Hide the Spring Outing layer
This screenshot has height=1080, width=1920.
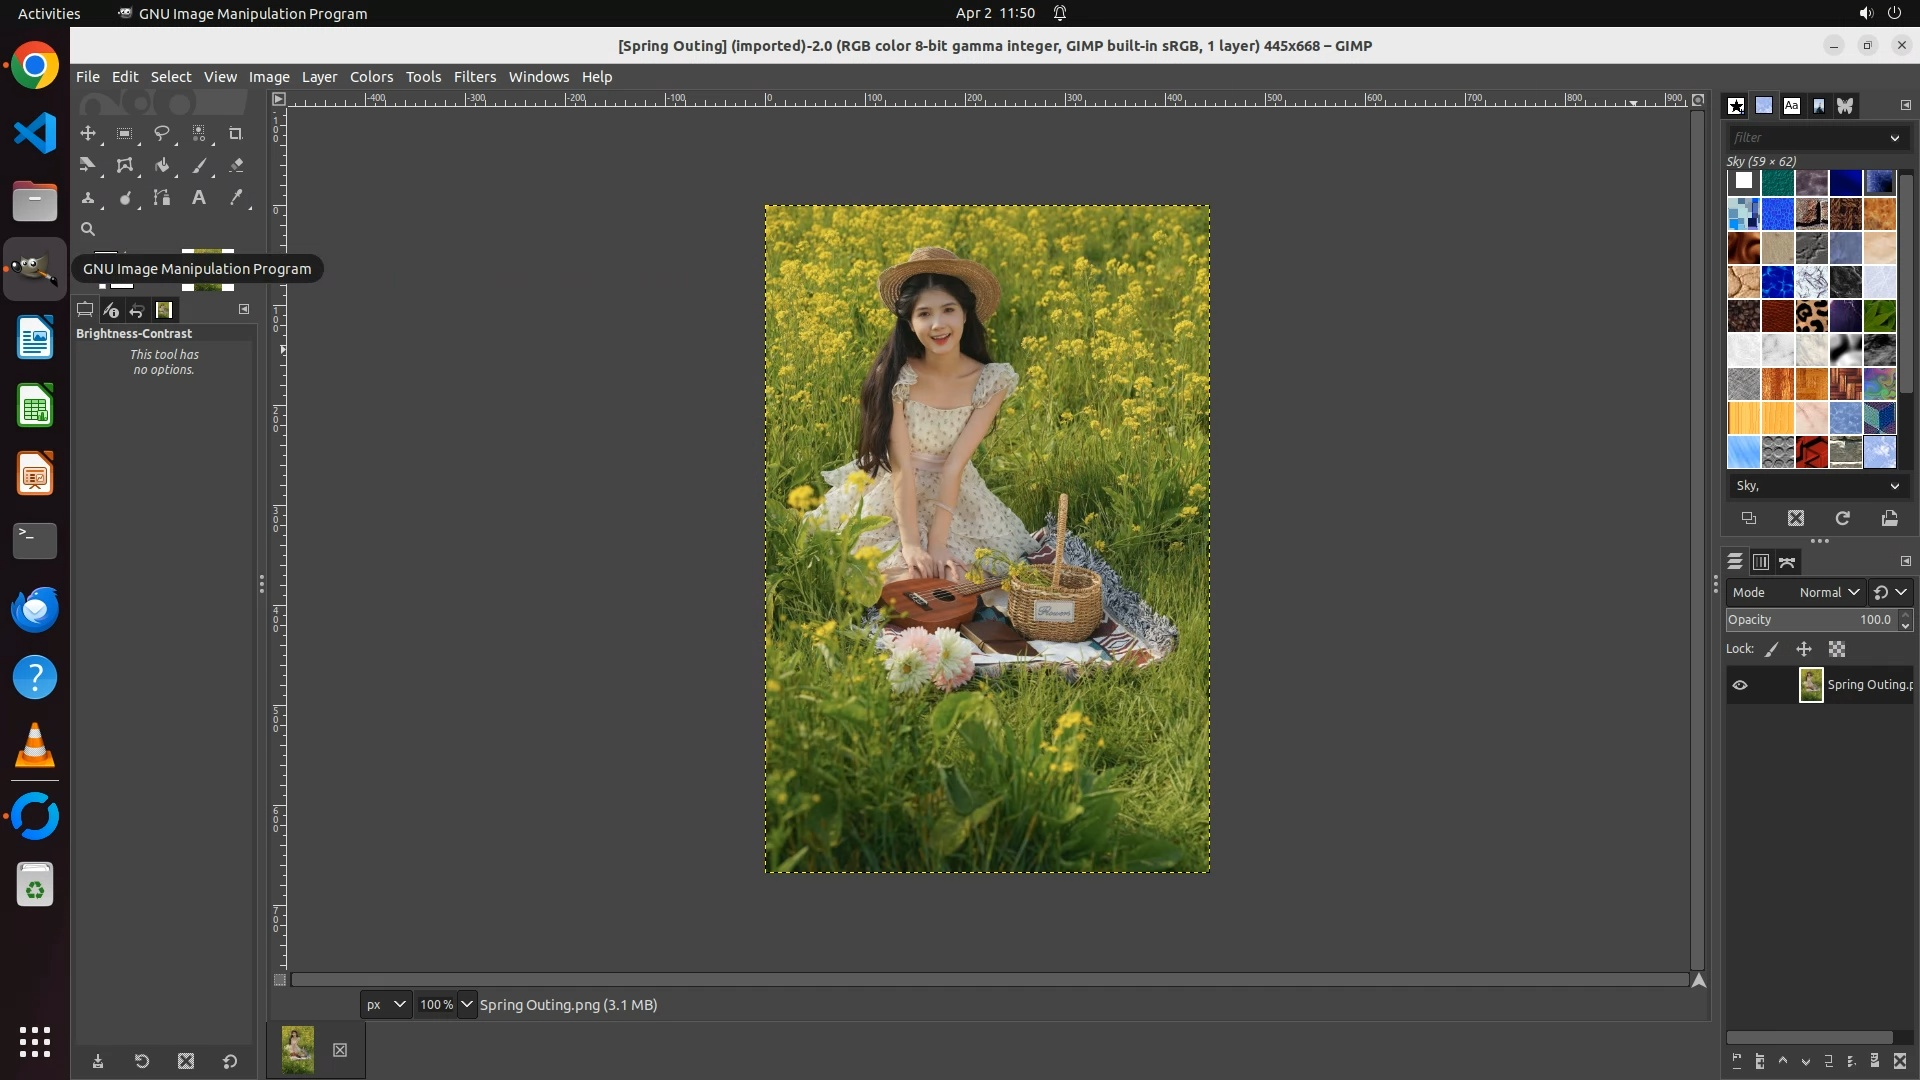pyautogui.click(x=1740, y=685)
